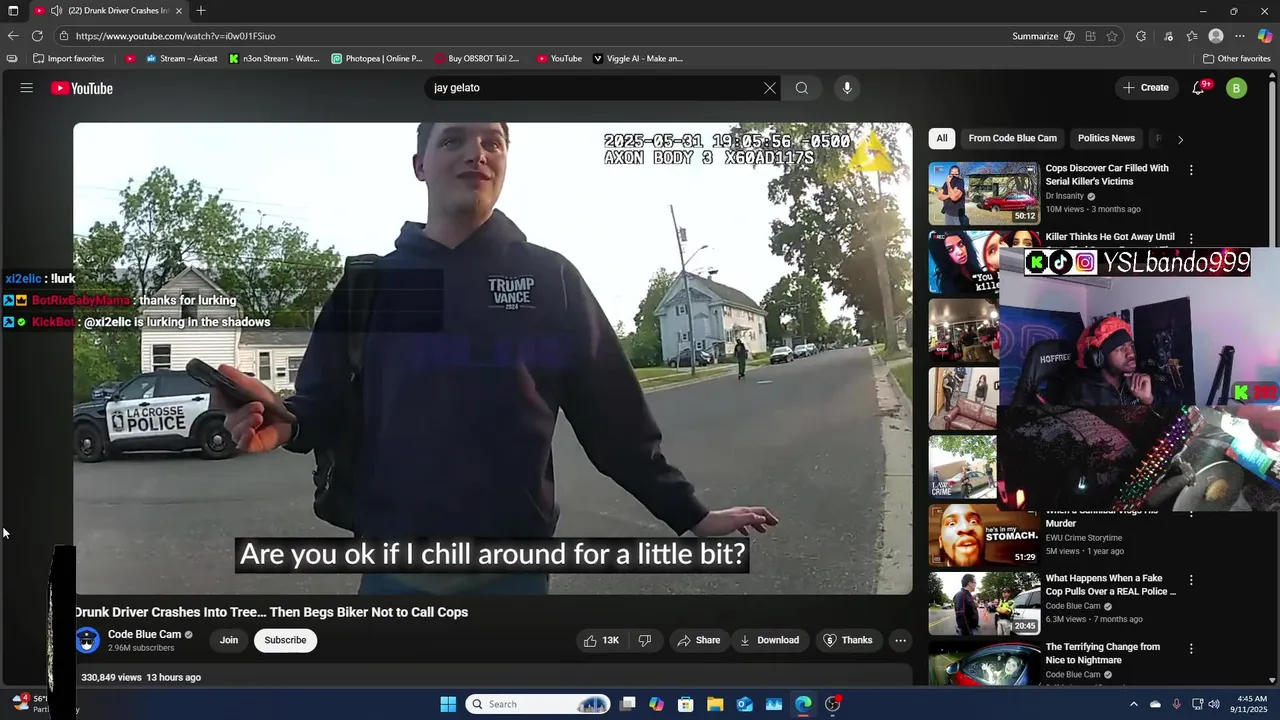The height and width of the screenshot is (720, 1280).
Task: Click the Edge address bar URL
Action: click(x=176, y=36)
